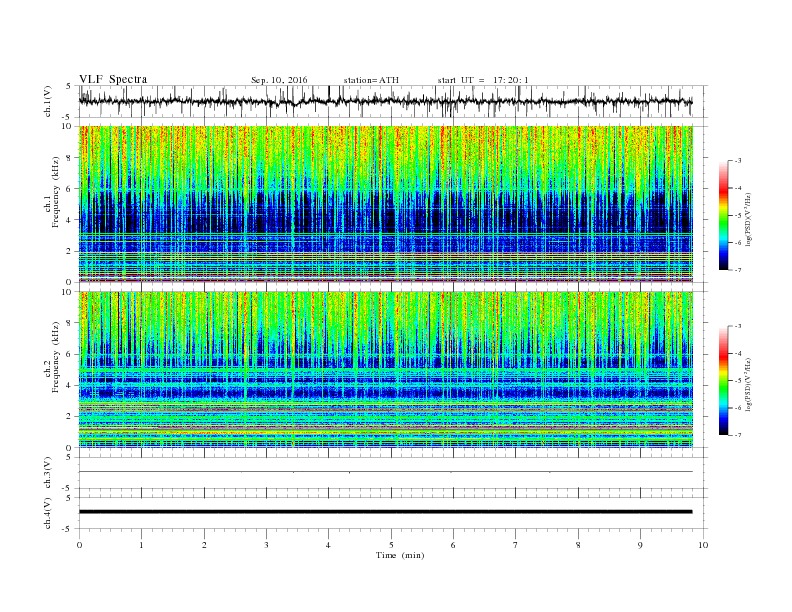Viewport: 792px width, 612px height.
Task: Click the ch.2 'log(PSD)(V²/Hz)' colorbar label
Action: point(749,385)
